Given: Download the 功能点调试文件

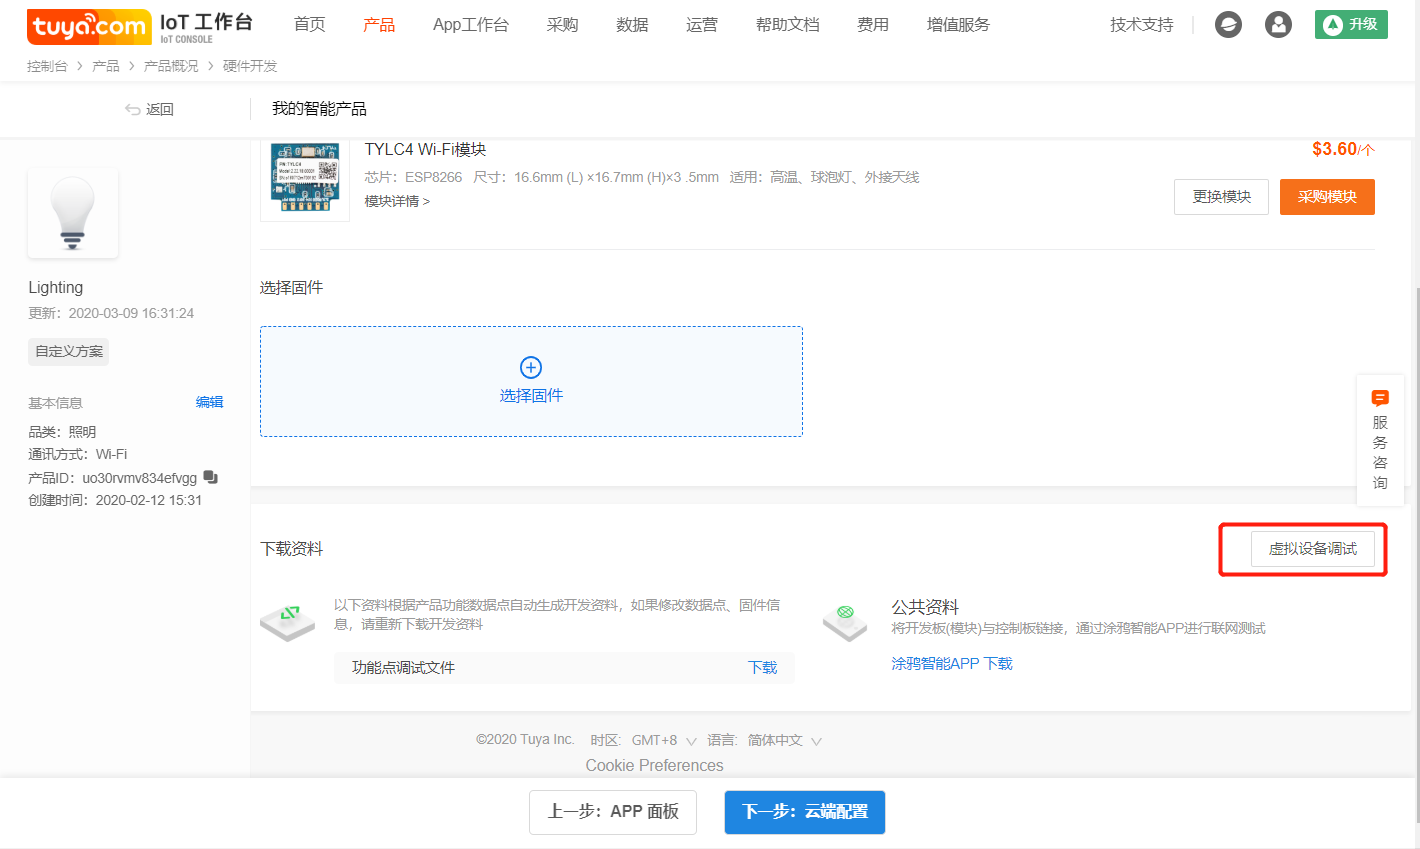Looking at the screenshot, I should [762, 667].
